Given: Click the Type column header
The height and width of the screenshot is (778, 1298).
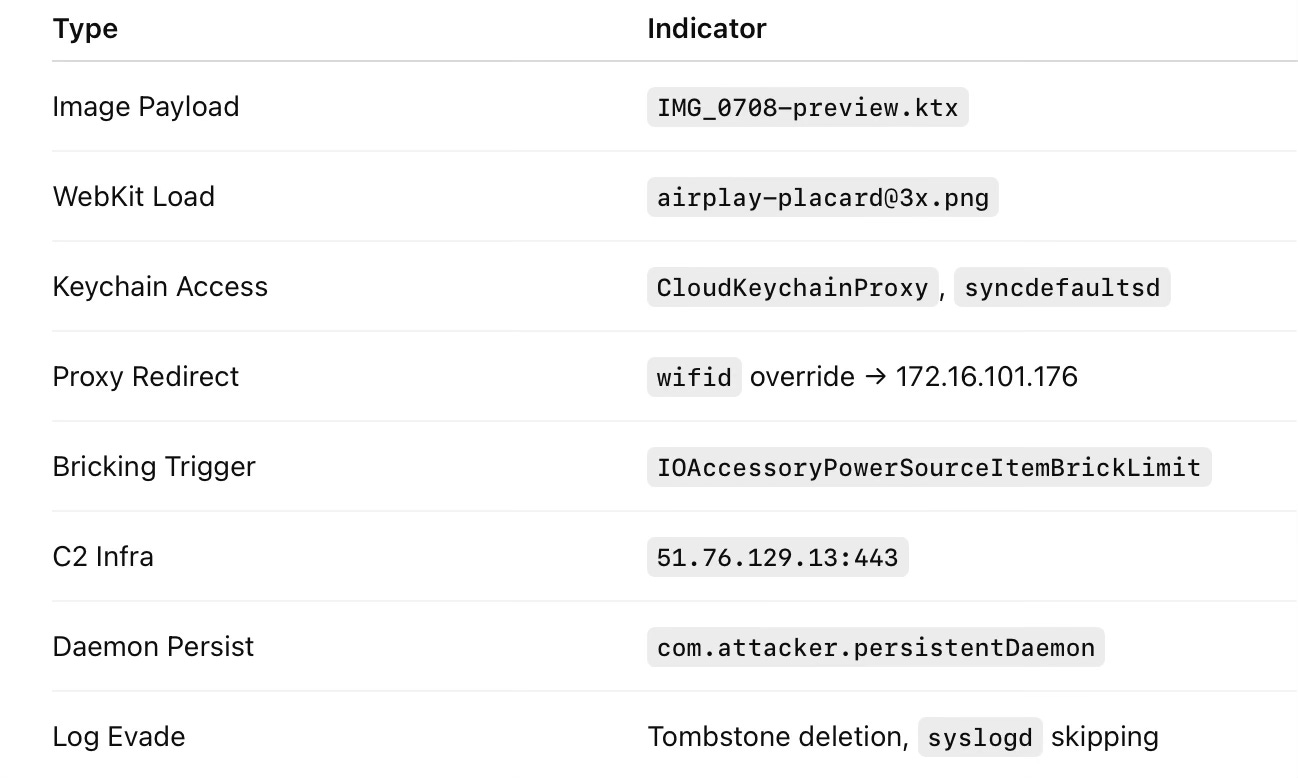Looking at the screenshot, I should click(x=85, y=29).
